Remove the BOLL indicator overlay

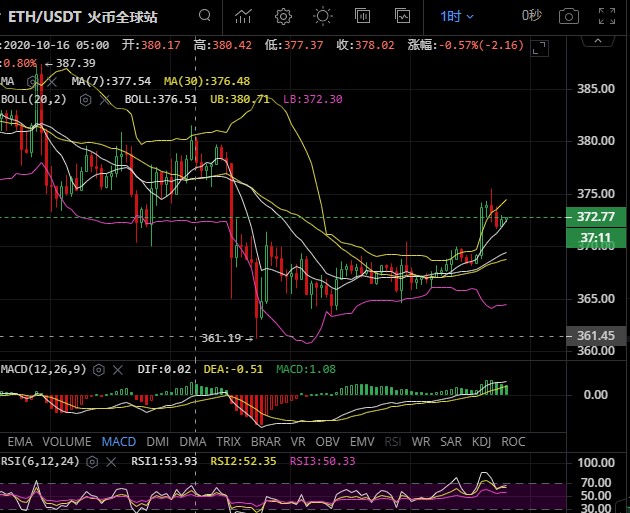pyautogui.click(x=104, y=100)
